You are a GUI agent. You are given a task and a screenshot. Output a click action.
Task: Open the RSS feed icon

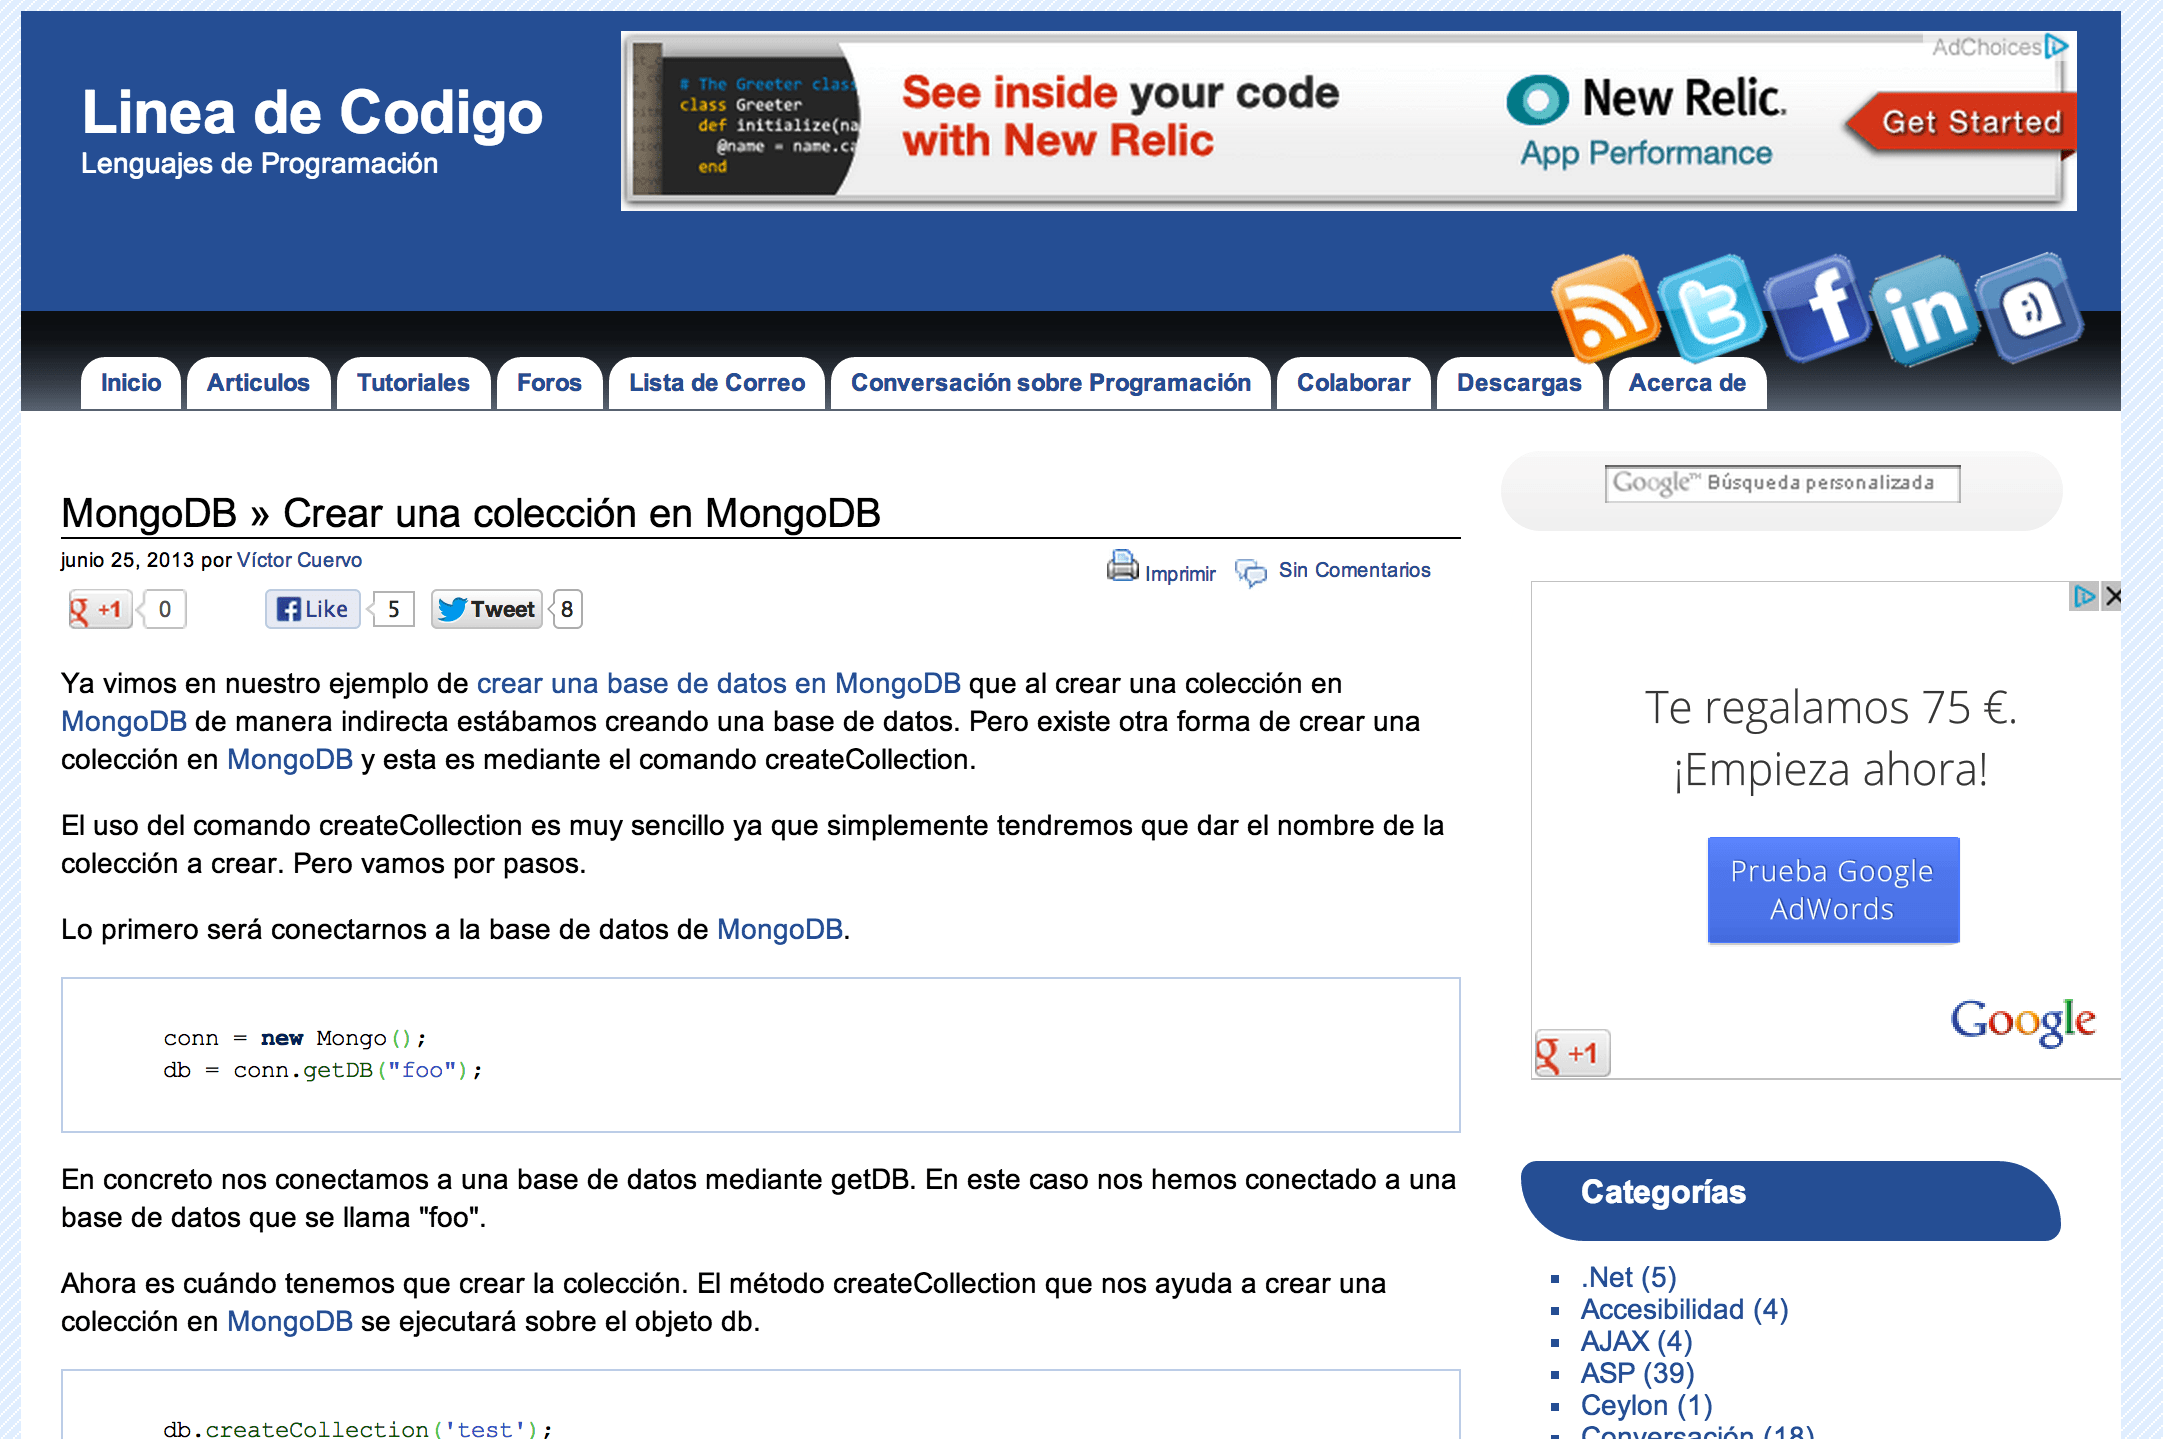coord(1604,307)
